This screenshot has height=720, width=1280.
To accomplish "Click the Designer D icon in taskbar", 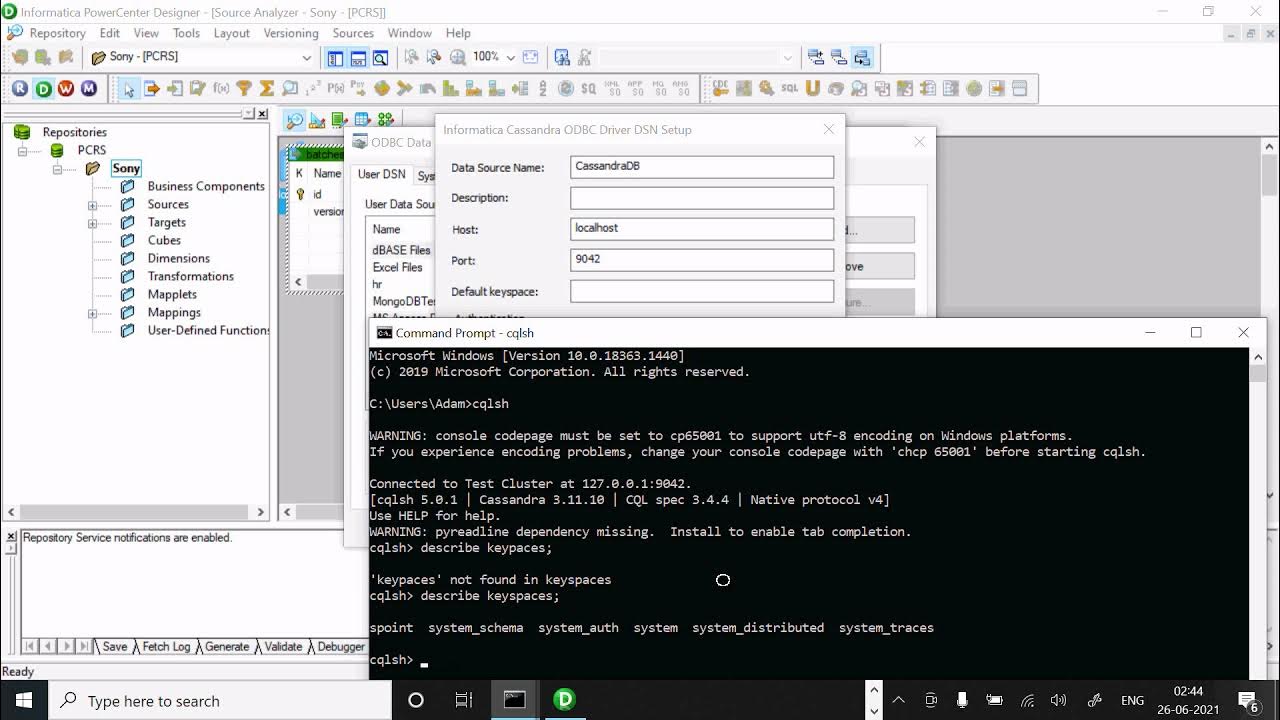I will click(x=565, y=700).
